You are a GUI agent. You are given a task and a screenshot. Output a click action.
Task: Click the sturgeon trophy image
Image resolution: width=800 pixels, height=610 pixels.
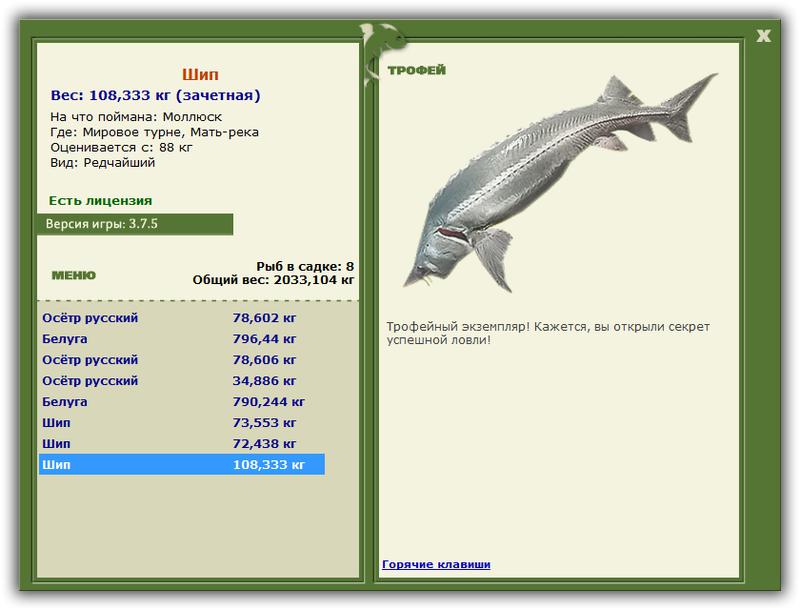pos(560,183)
